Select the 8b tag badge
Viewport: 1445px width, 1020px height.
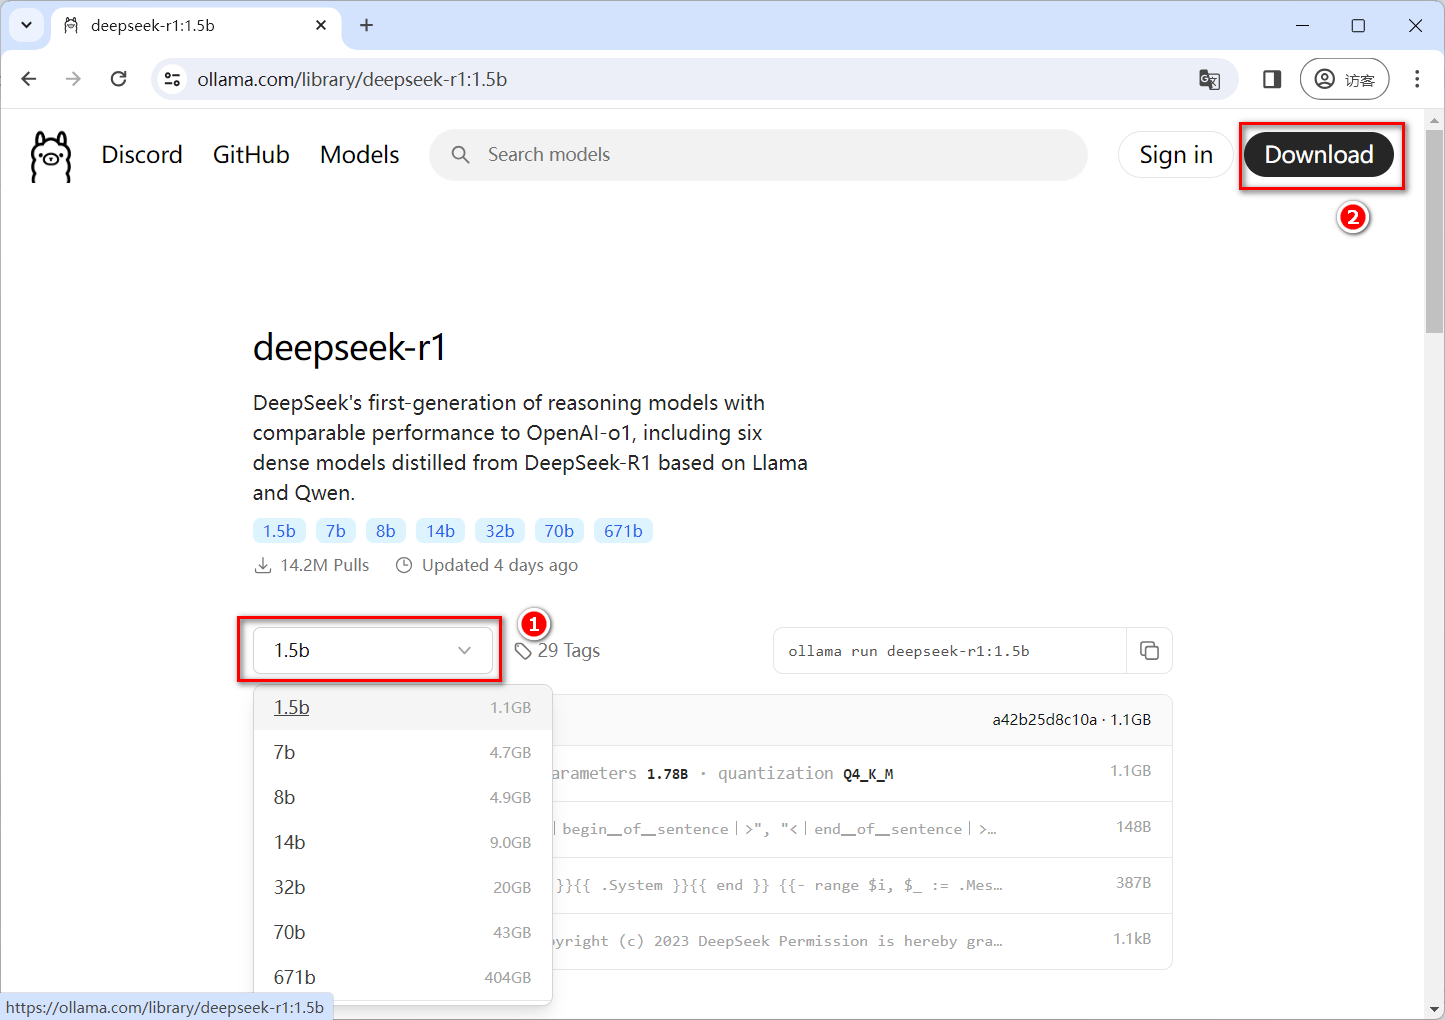(x=386, y=531)
